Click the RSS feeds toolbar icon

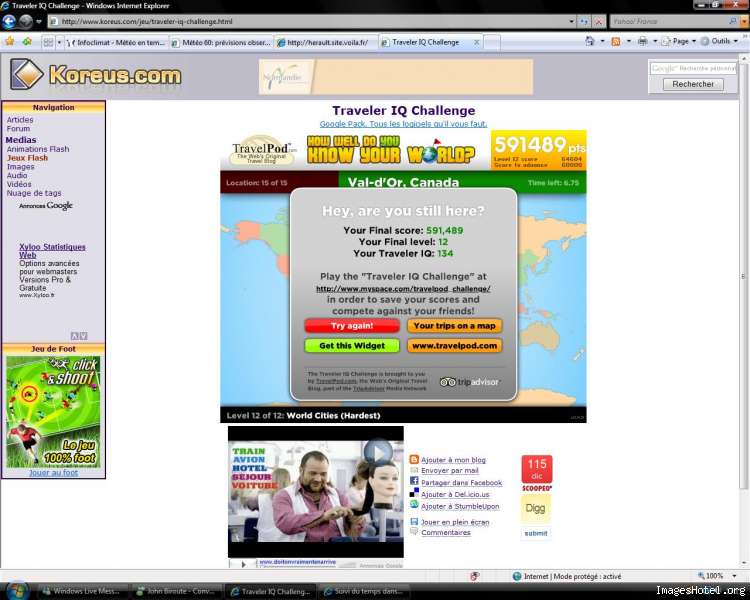(x=616, y=41)
